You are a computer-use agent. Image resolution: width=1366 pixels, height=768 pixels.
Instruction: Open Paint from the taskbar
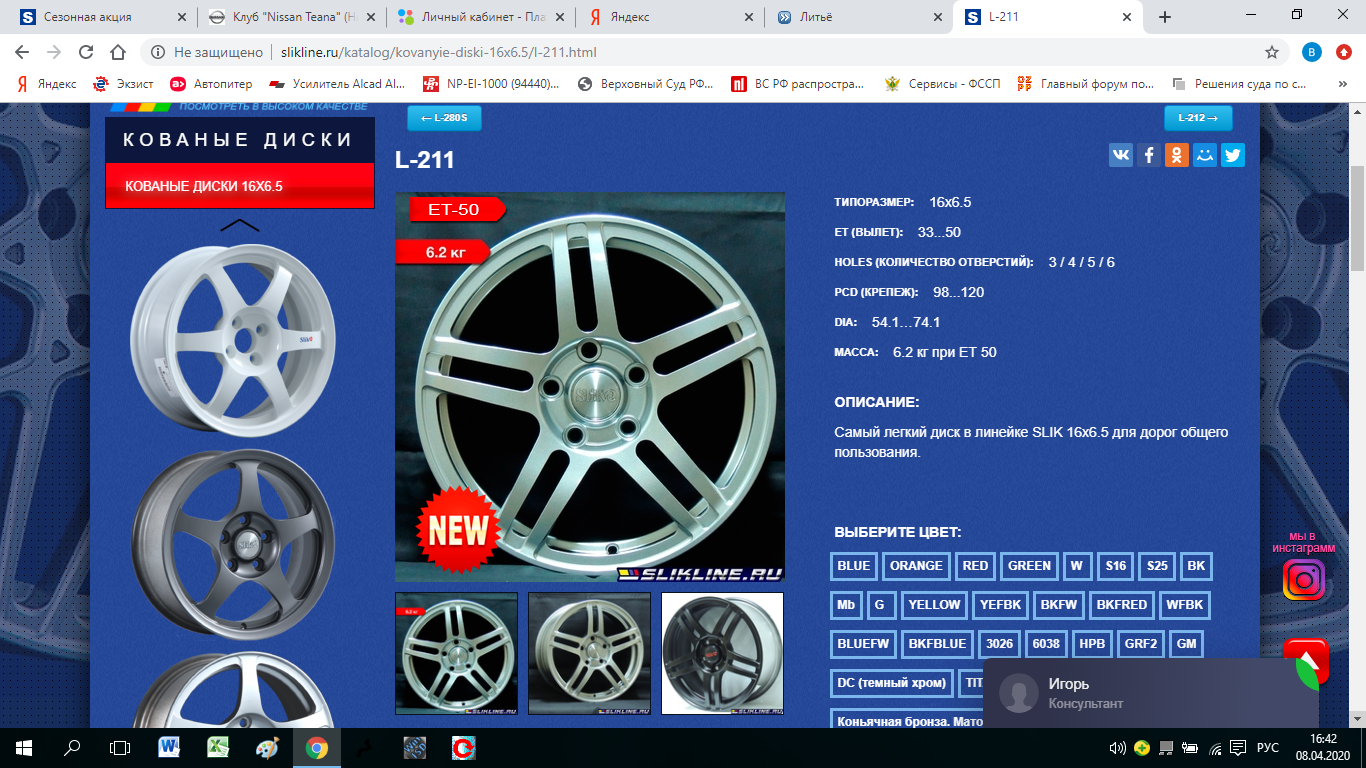(268, 747)
